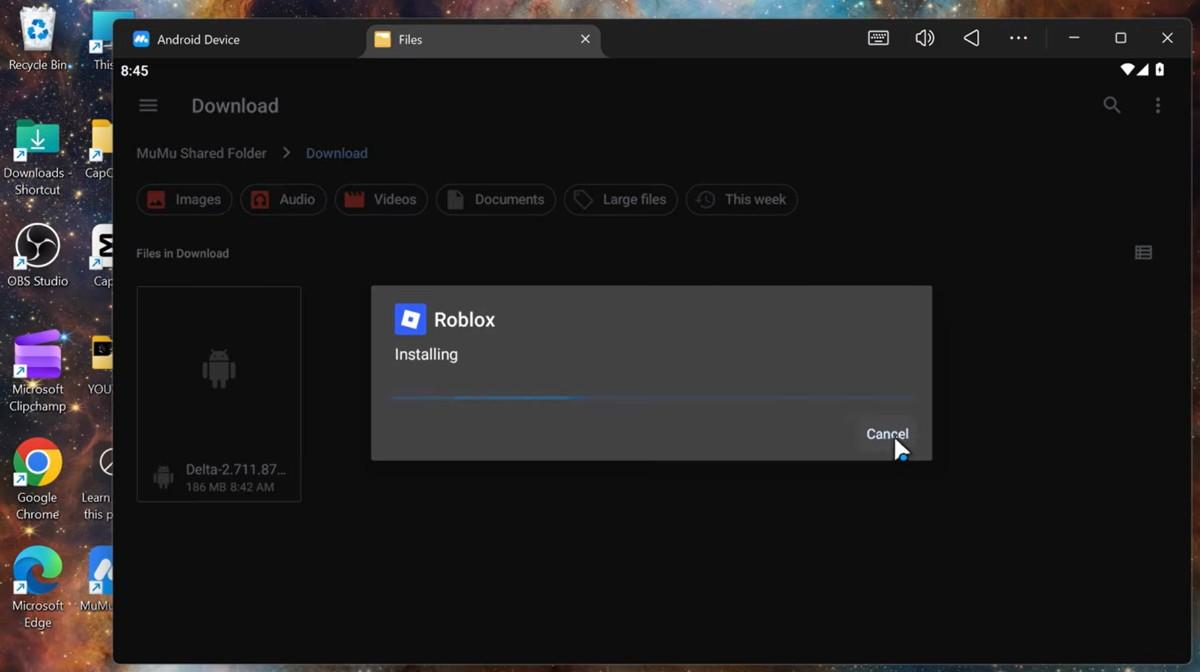This screenshot has width=1200, height=672.
Task: Click the Download page title
Action: click(235, 106)
